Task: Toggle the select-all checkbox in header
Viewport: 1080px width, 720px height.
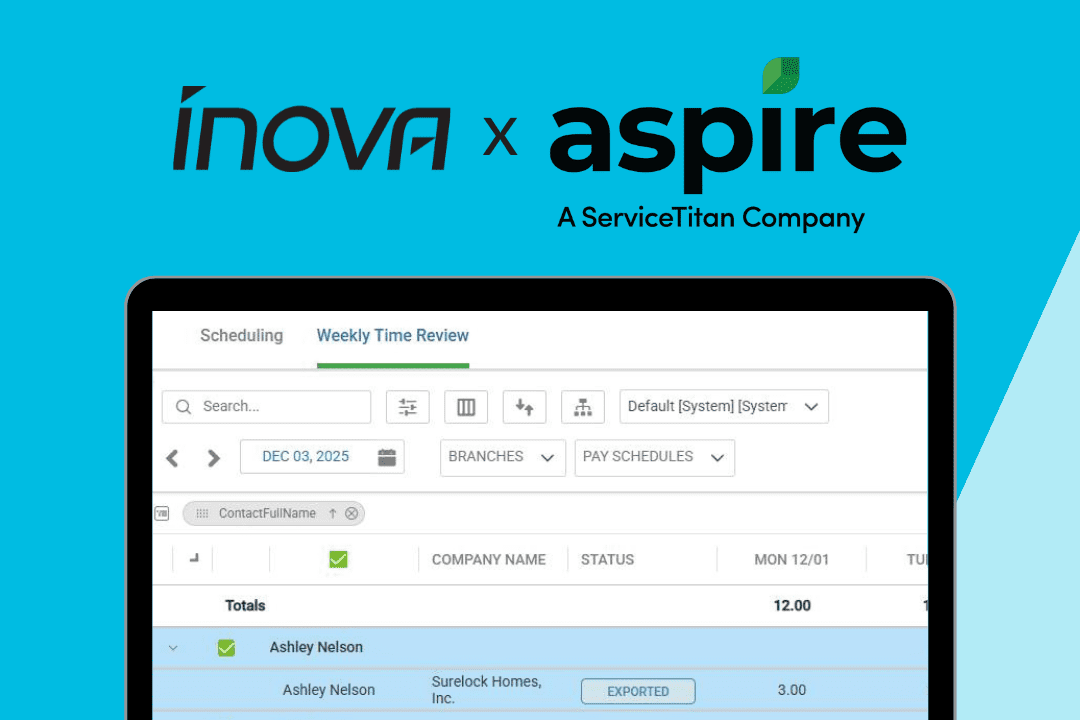Action: click(x=338, y=559)
